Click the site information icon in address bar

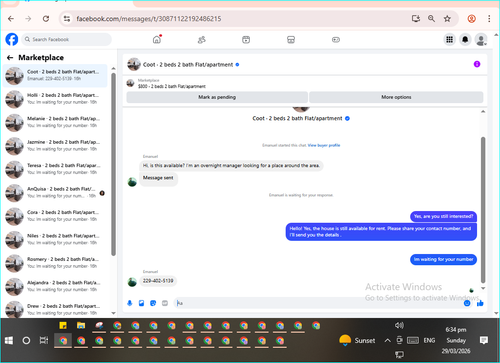[x=67, y=19]
